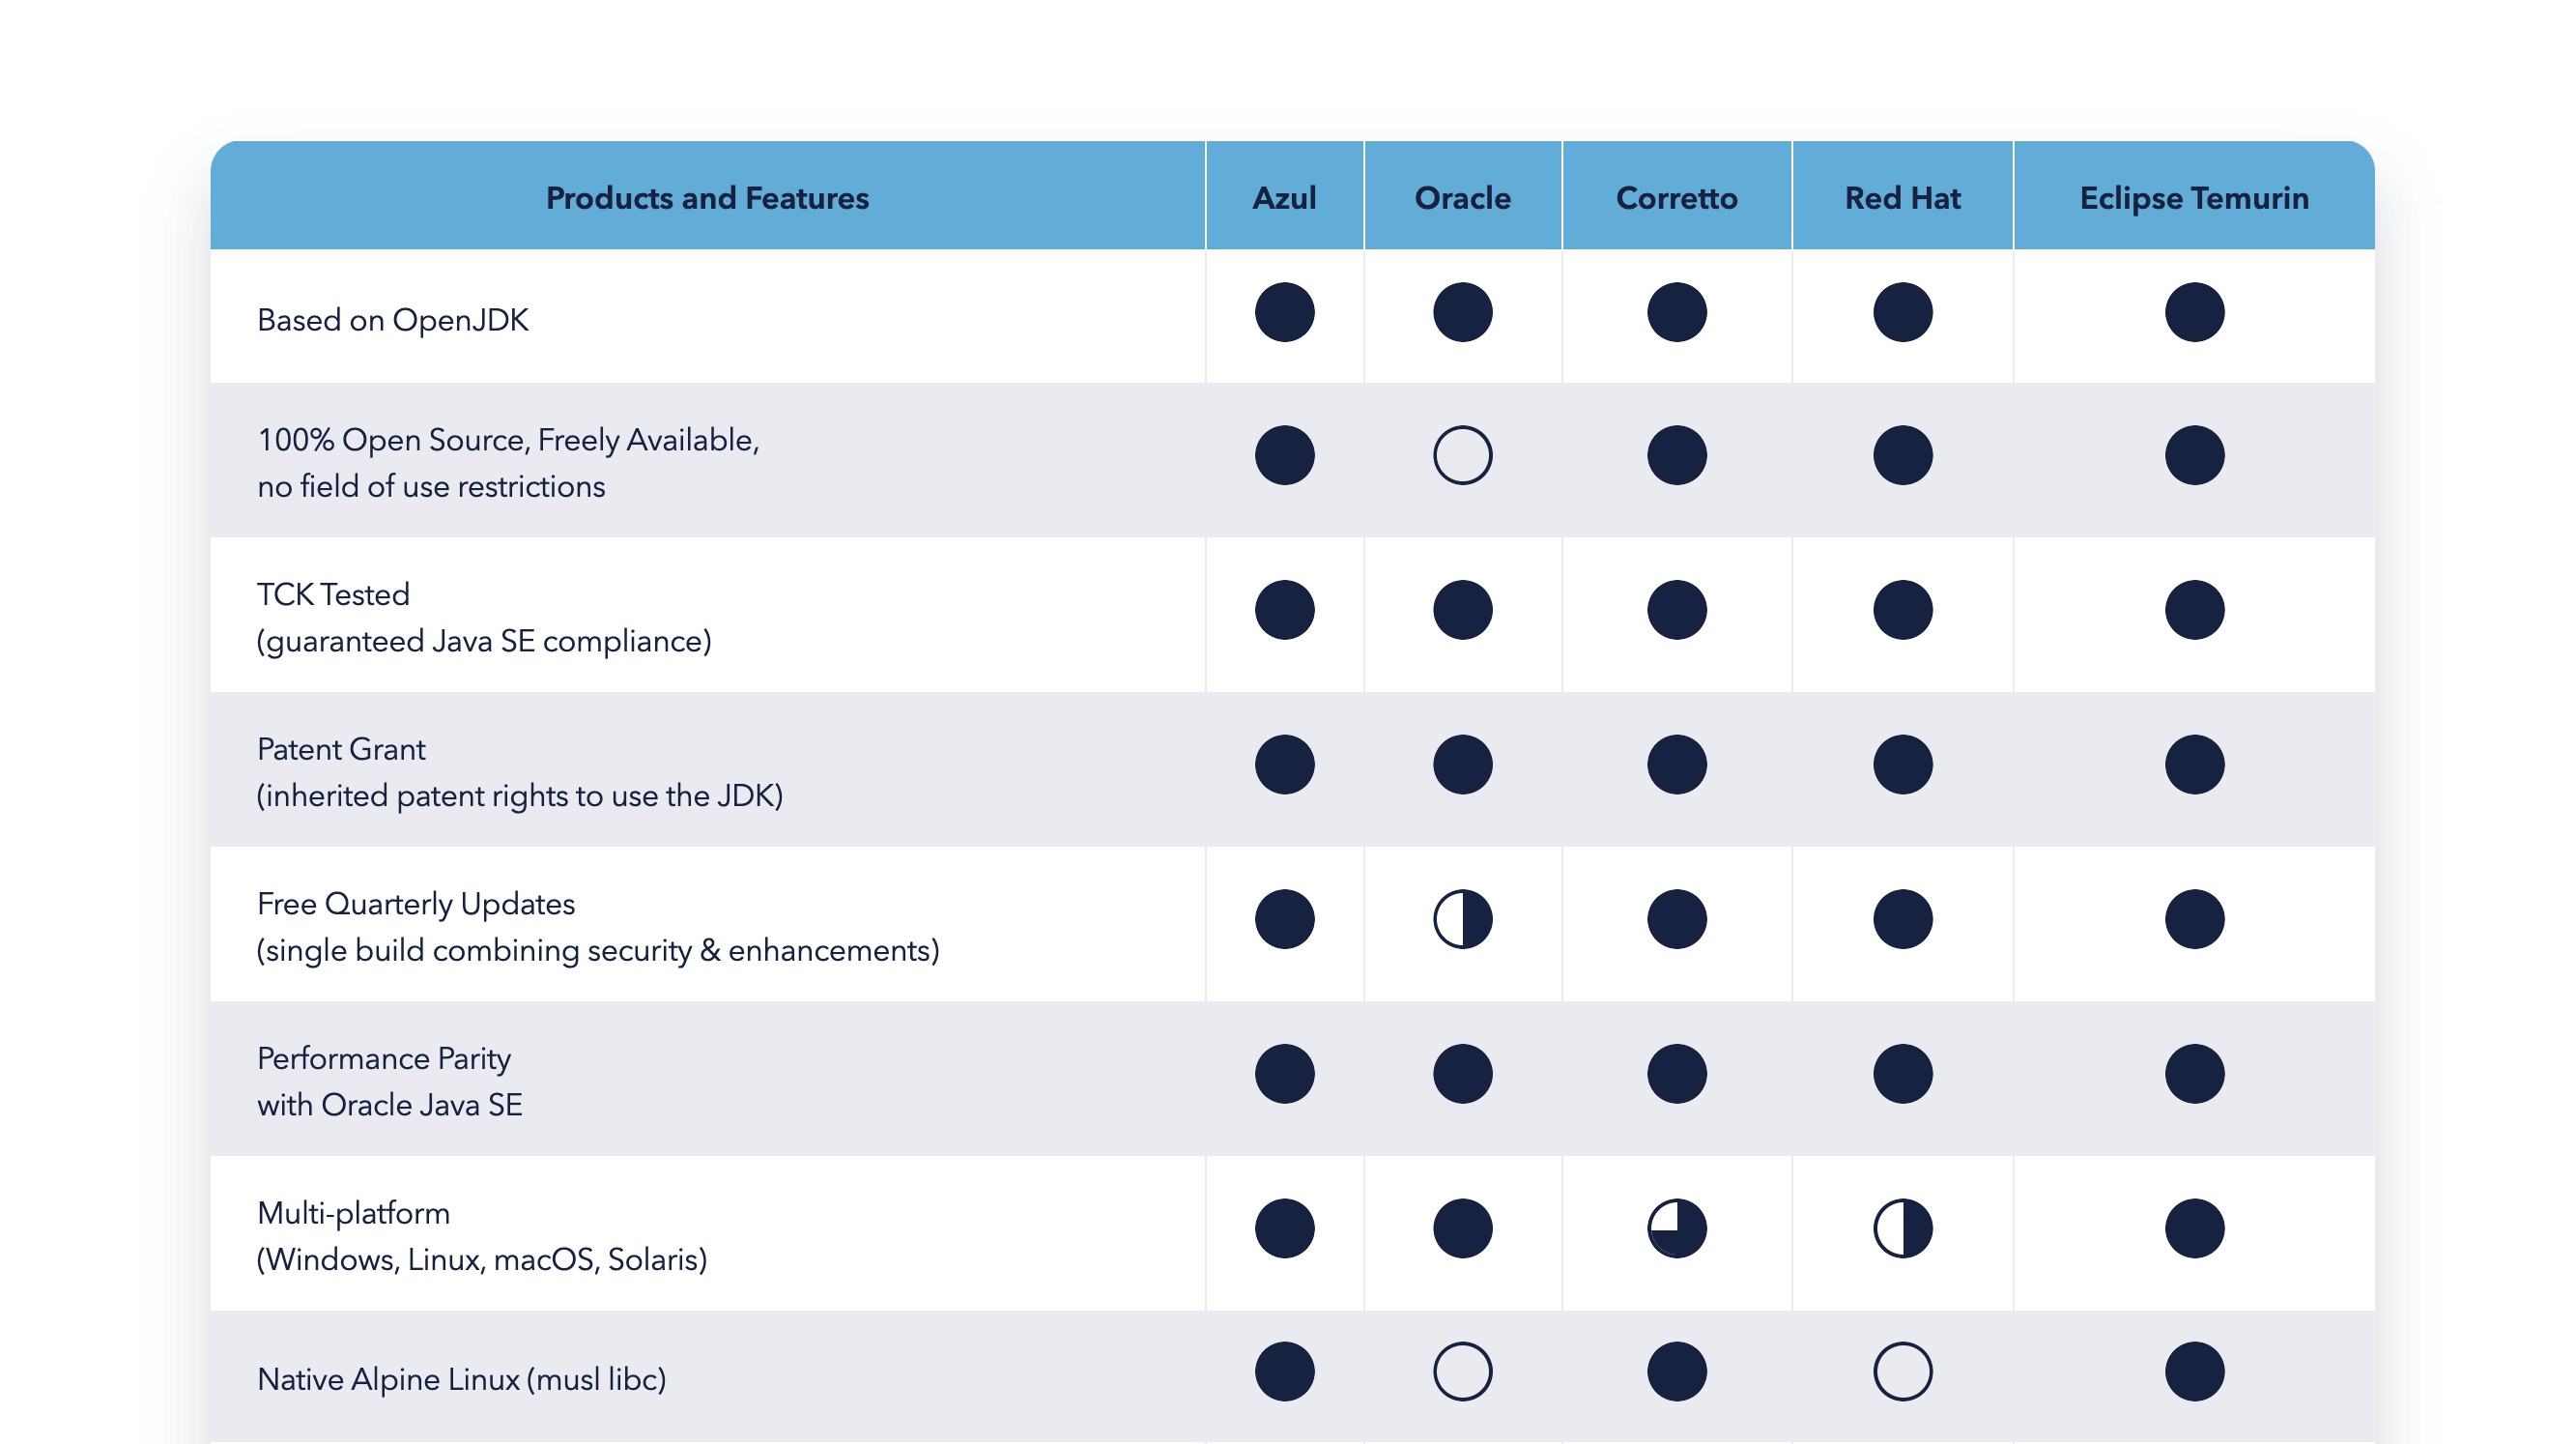Select the Oracle column header
The height and width of the screenshot is (1444, 2576).
[x=1462, y=198]
